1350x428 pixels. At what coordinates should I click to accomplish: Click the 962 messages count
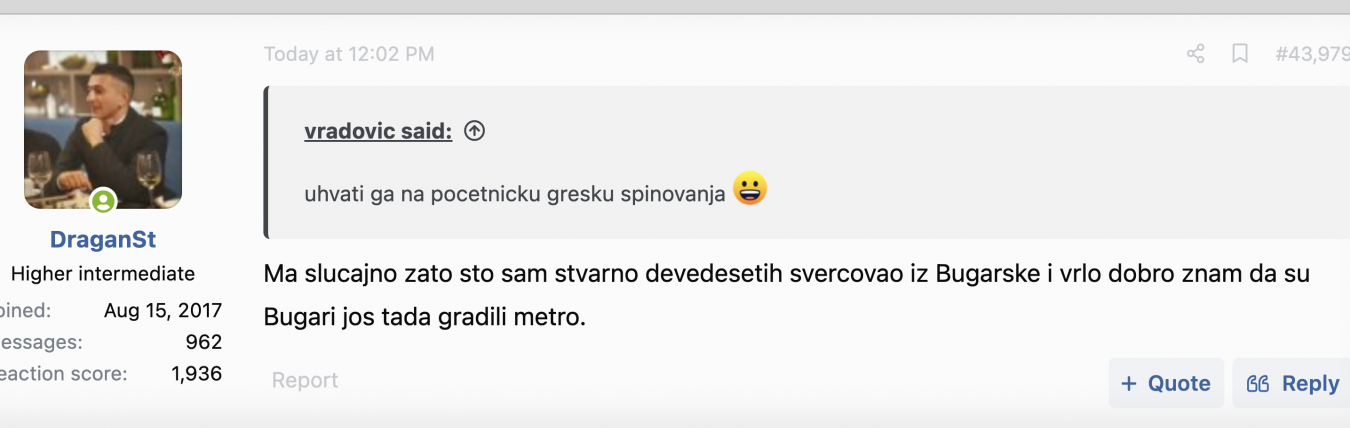click(203, 342)
